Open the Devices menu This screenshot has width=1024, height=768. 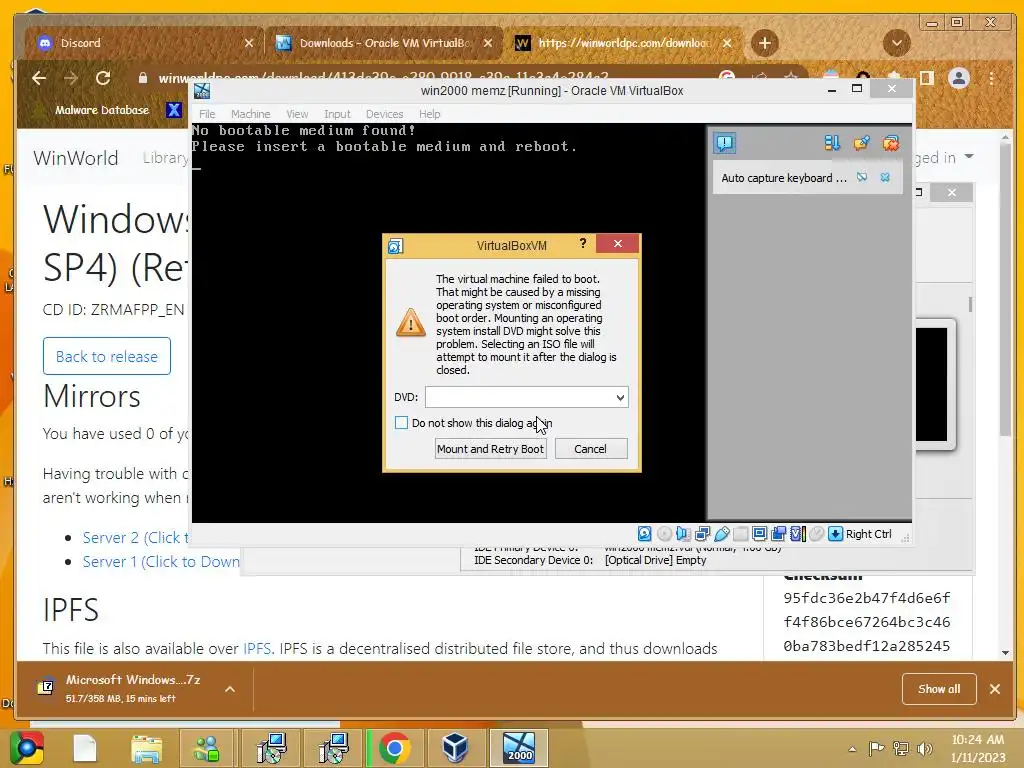(x=384, y=114)
